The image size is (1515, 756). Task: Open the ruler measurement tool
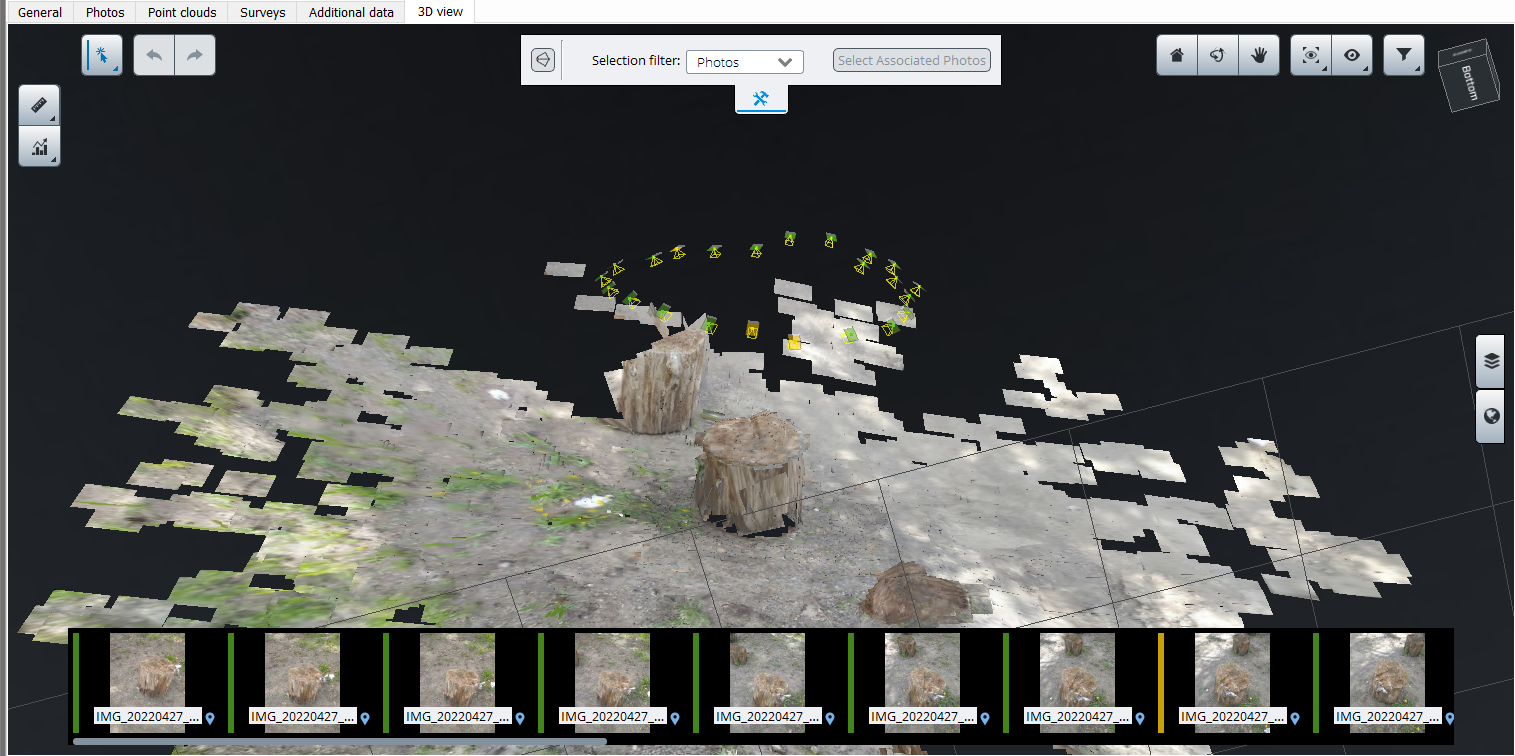coord(39,105)
